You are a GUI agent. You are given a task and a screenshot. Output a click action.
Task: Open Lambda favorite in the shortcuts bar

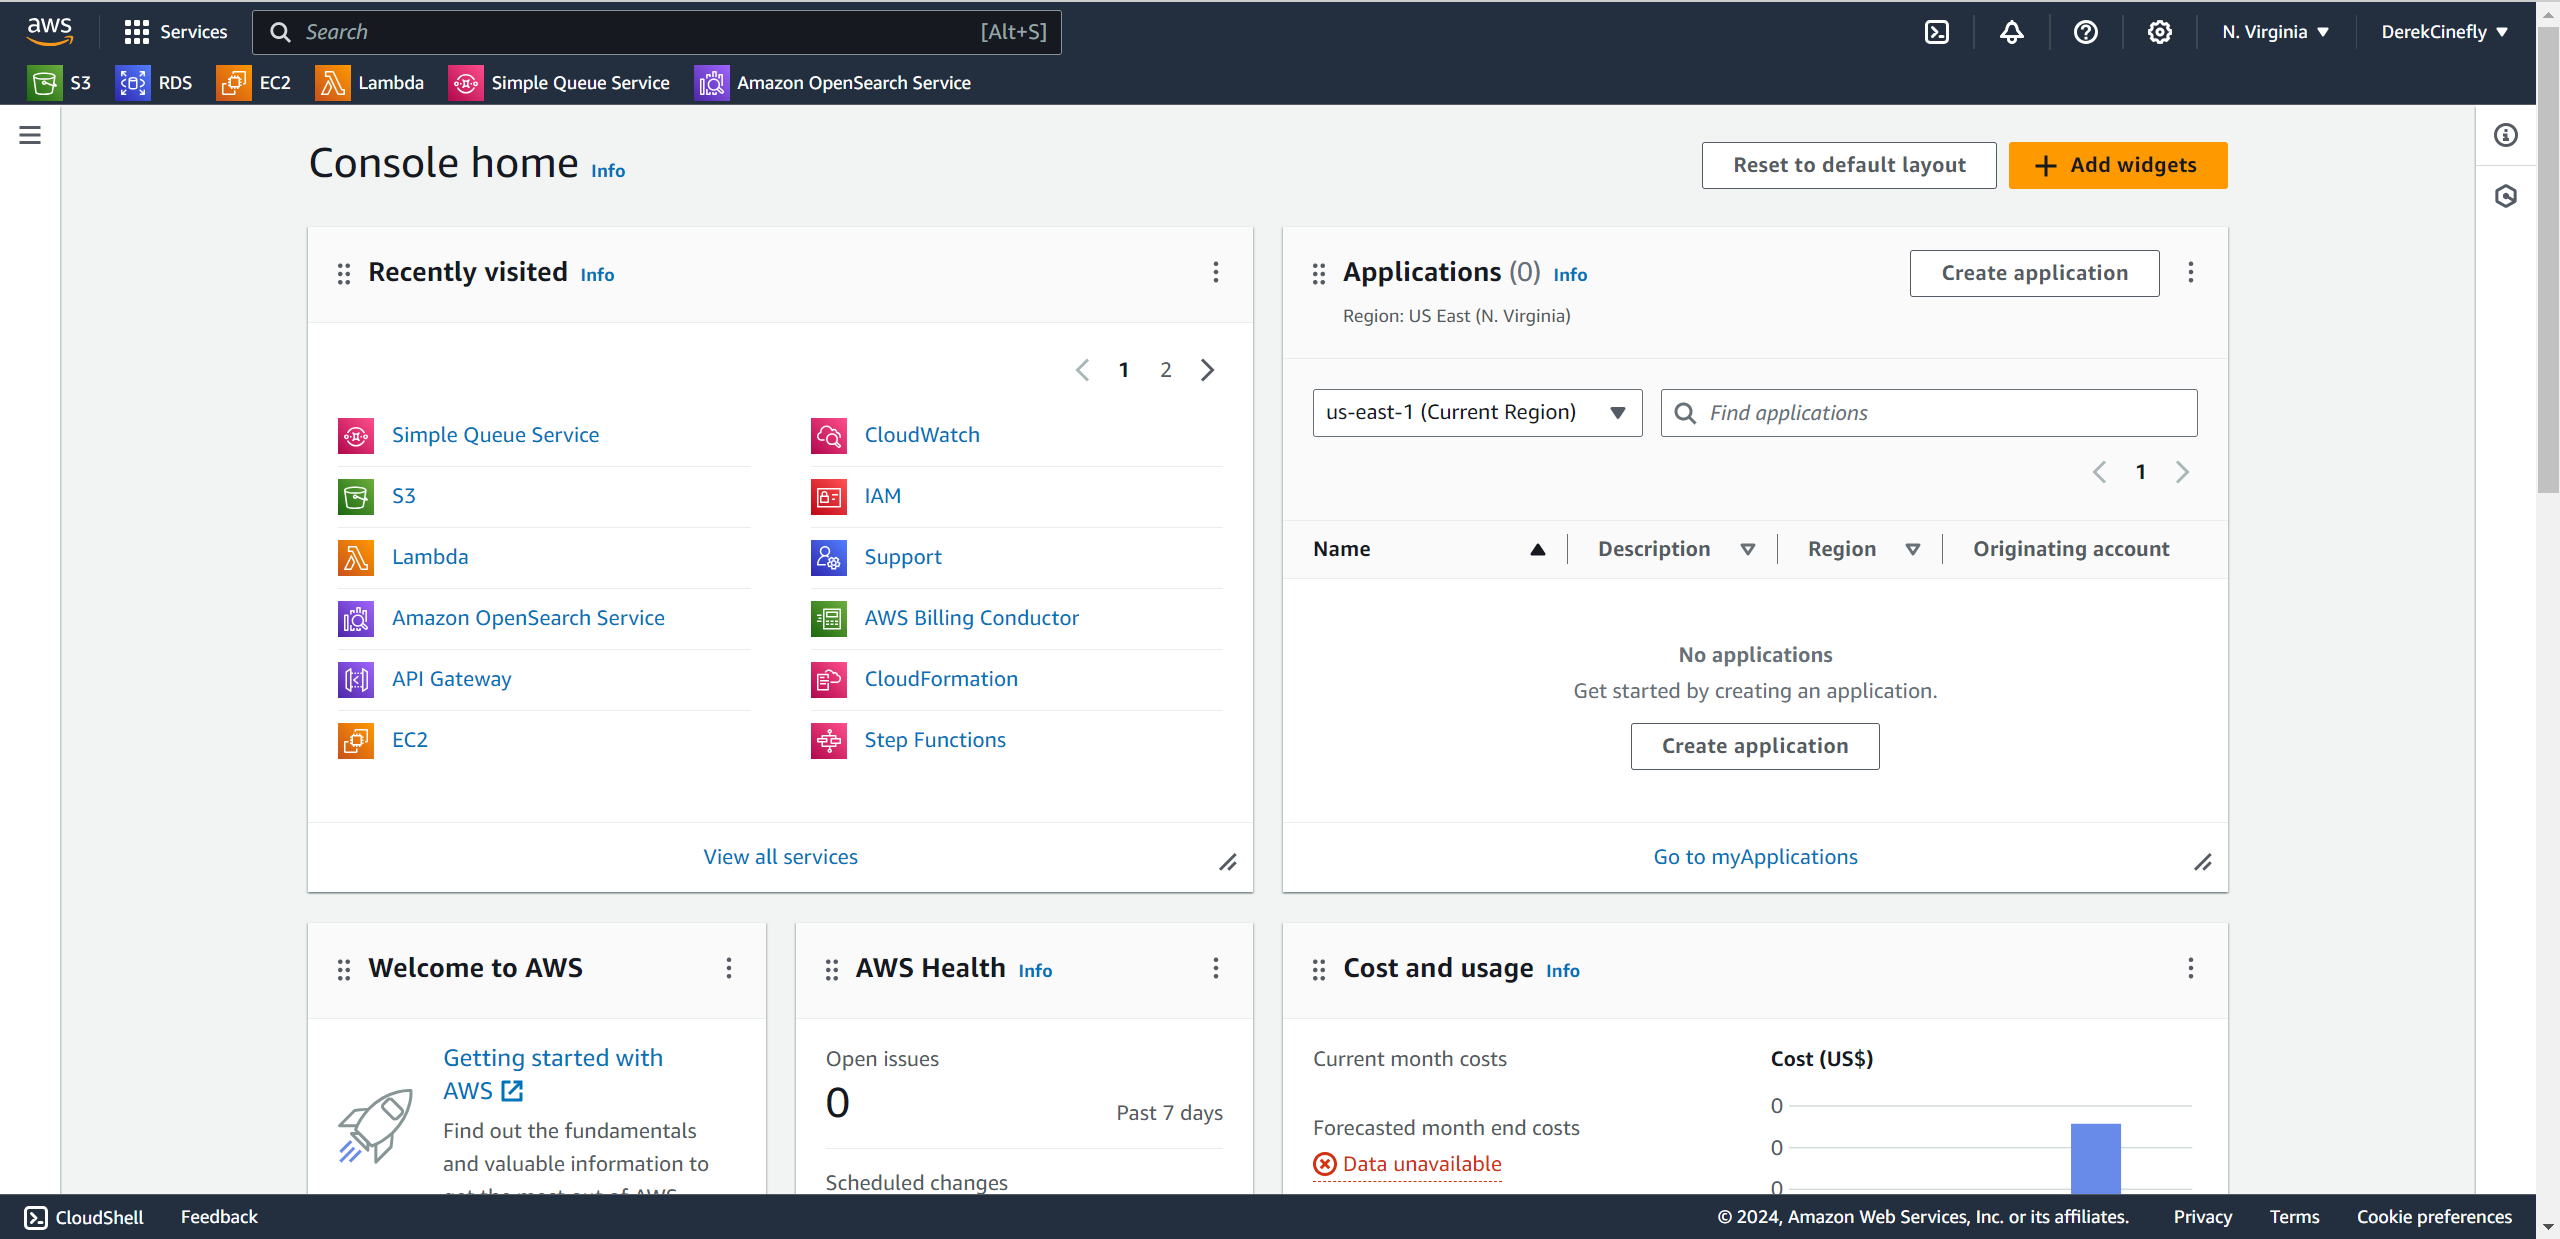tap(370, 83)
